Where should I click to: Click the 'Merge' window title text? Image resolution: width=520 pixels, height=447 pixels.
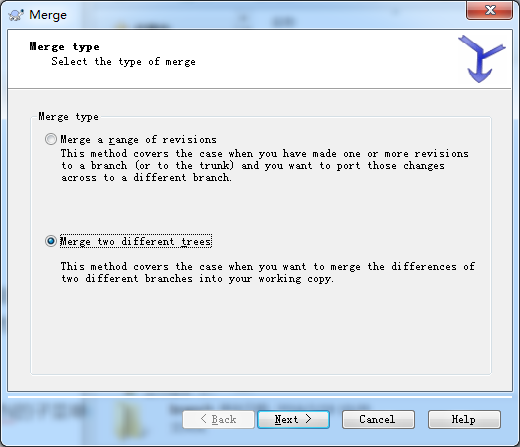[x=48, y=15]
